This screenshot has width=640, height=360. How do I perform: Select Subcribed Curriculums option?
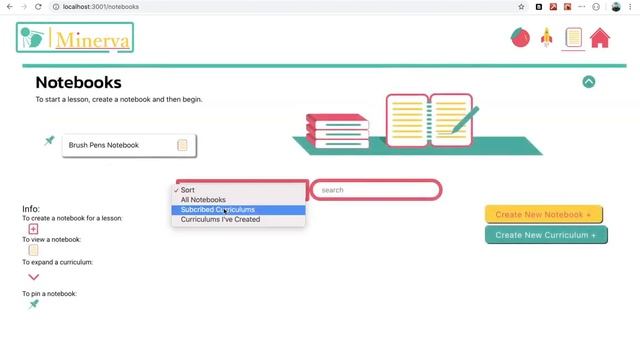[238, 210]
